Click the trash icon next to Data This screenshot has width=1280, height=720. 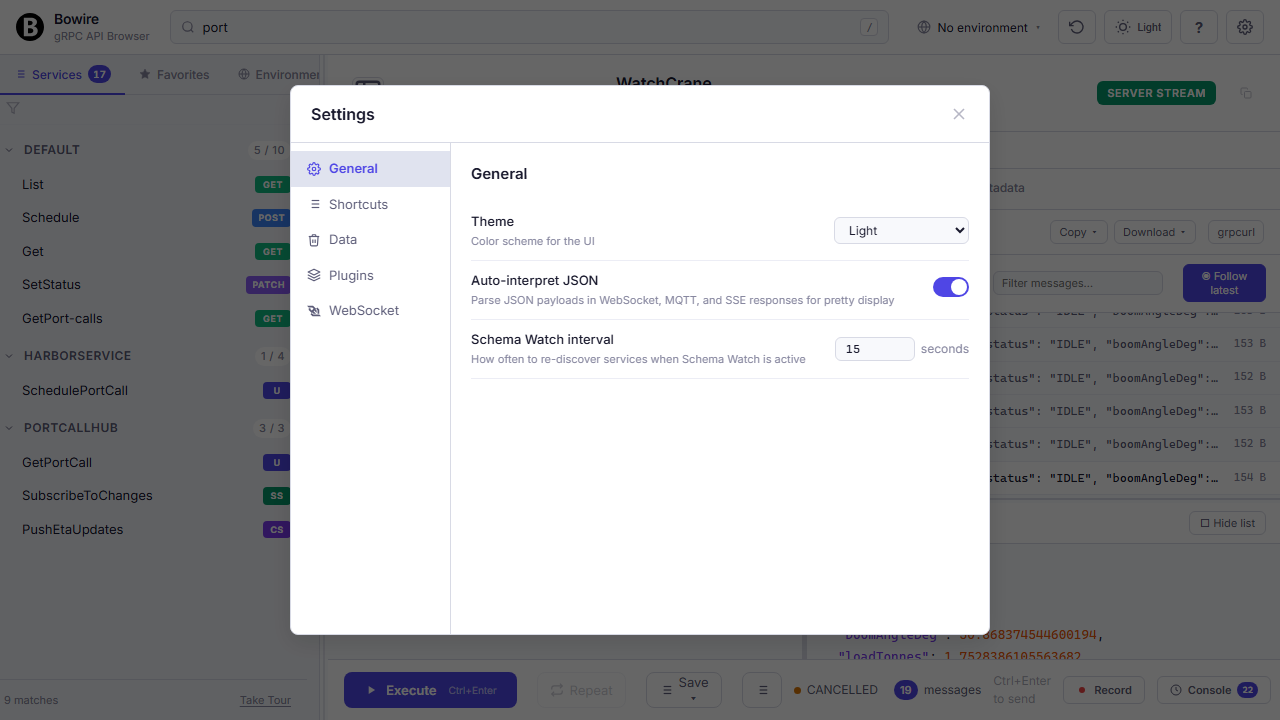(314, 240)
